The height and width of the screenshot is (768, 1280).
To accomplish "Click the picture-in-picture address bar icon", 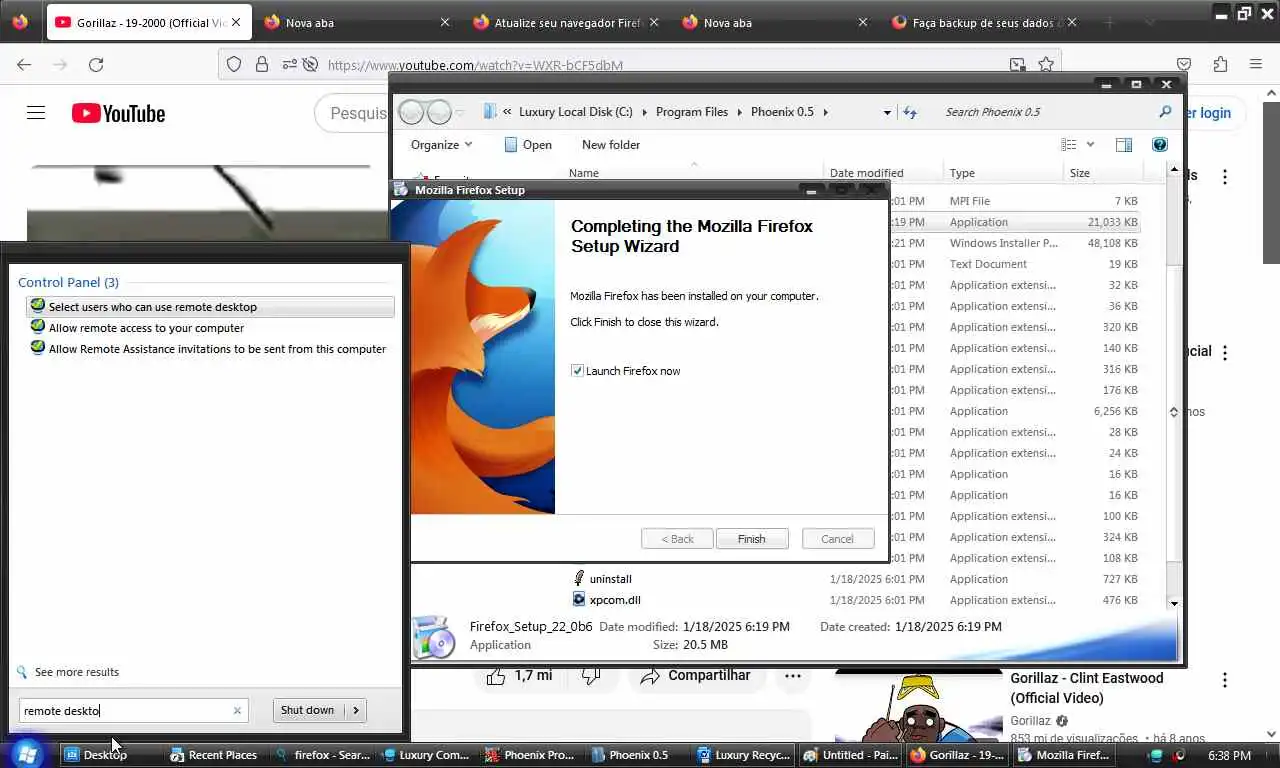I will [x=1017, y=64].
